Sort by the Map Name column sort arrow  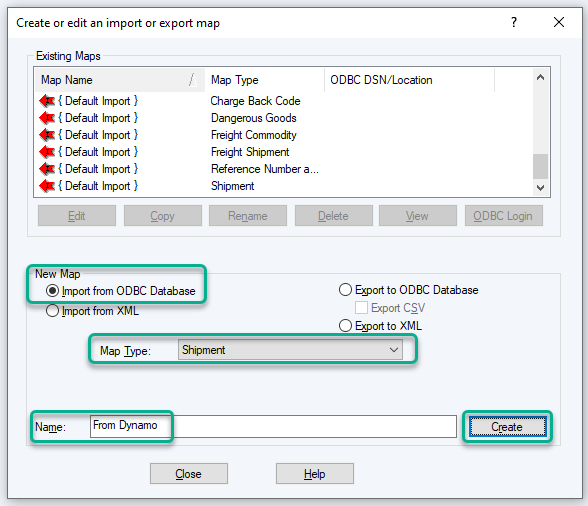(193, 80)
